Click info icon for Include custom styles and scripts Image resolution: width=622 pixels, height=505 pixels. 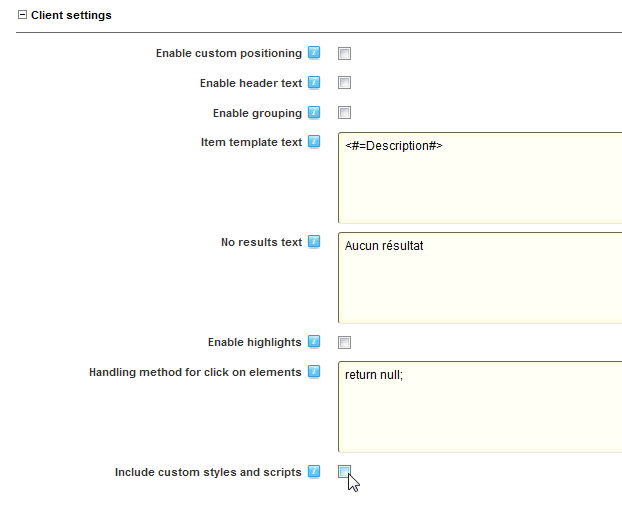[x=314, y=471]
